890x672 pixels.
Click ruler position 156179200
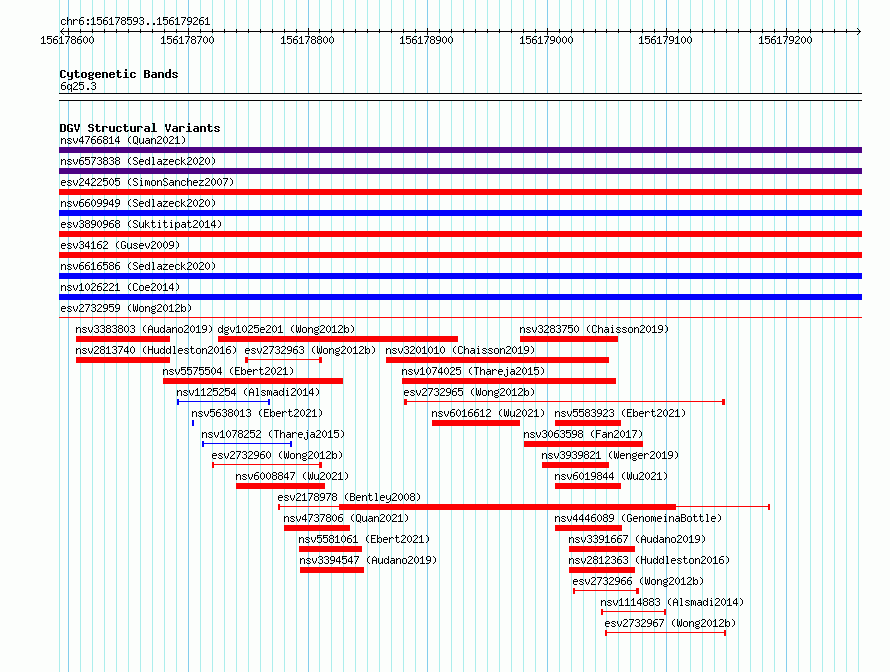(x=785, y=40)
